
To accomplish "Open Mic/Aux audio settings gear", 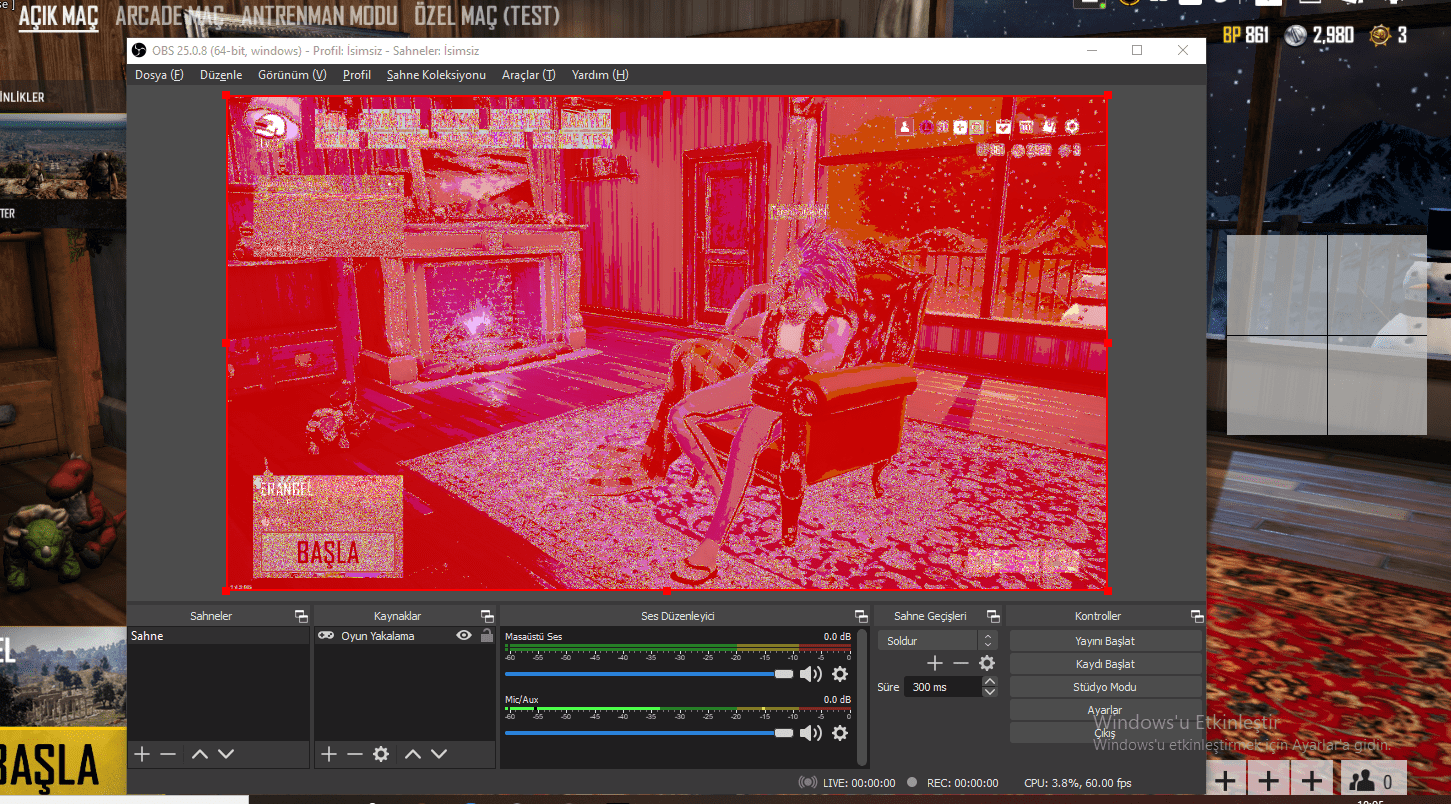I will click(x=840, y=733).
